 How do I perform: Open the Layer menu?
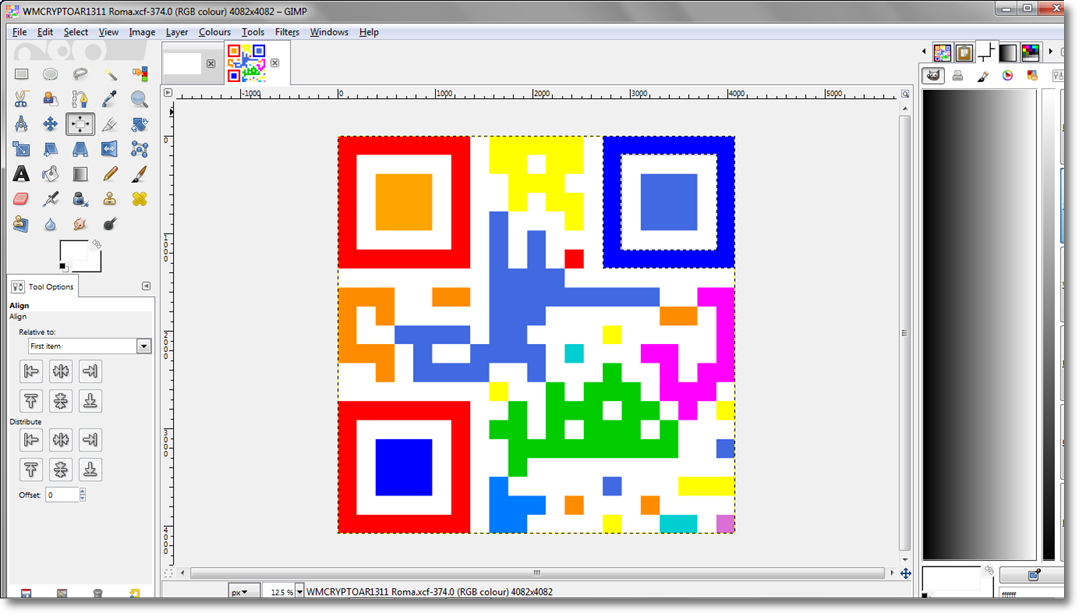[x=176, y=32]
